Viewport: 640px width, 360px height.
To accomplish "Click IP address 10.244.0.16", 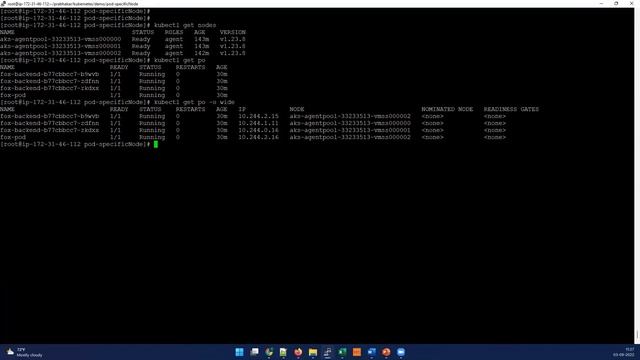I will [258, 130].
